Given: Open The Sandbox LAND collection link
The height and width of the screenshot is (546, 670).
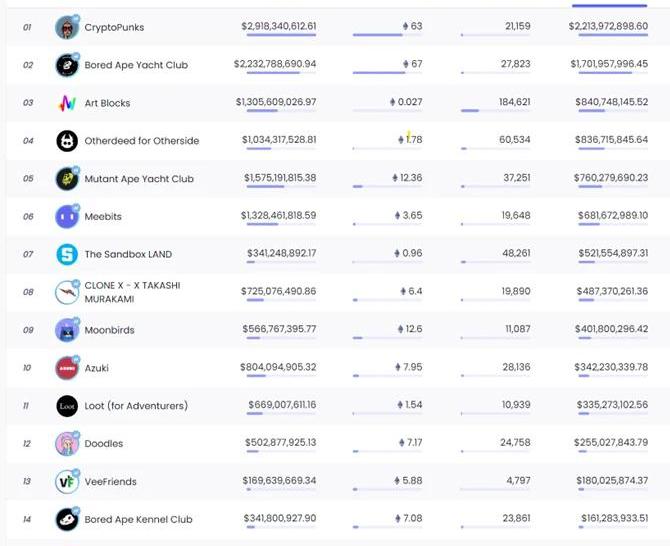Looking at the screenshot, I should tap(128, 254).
